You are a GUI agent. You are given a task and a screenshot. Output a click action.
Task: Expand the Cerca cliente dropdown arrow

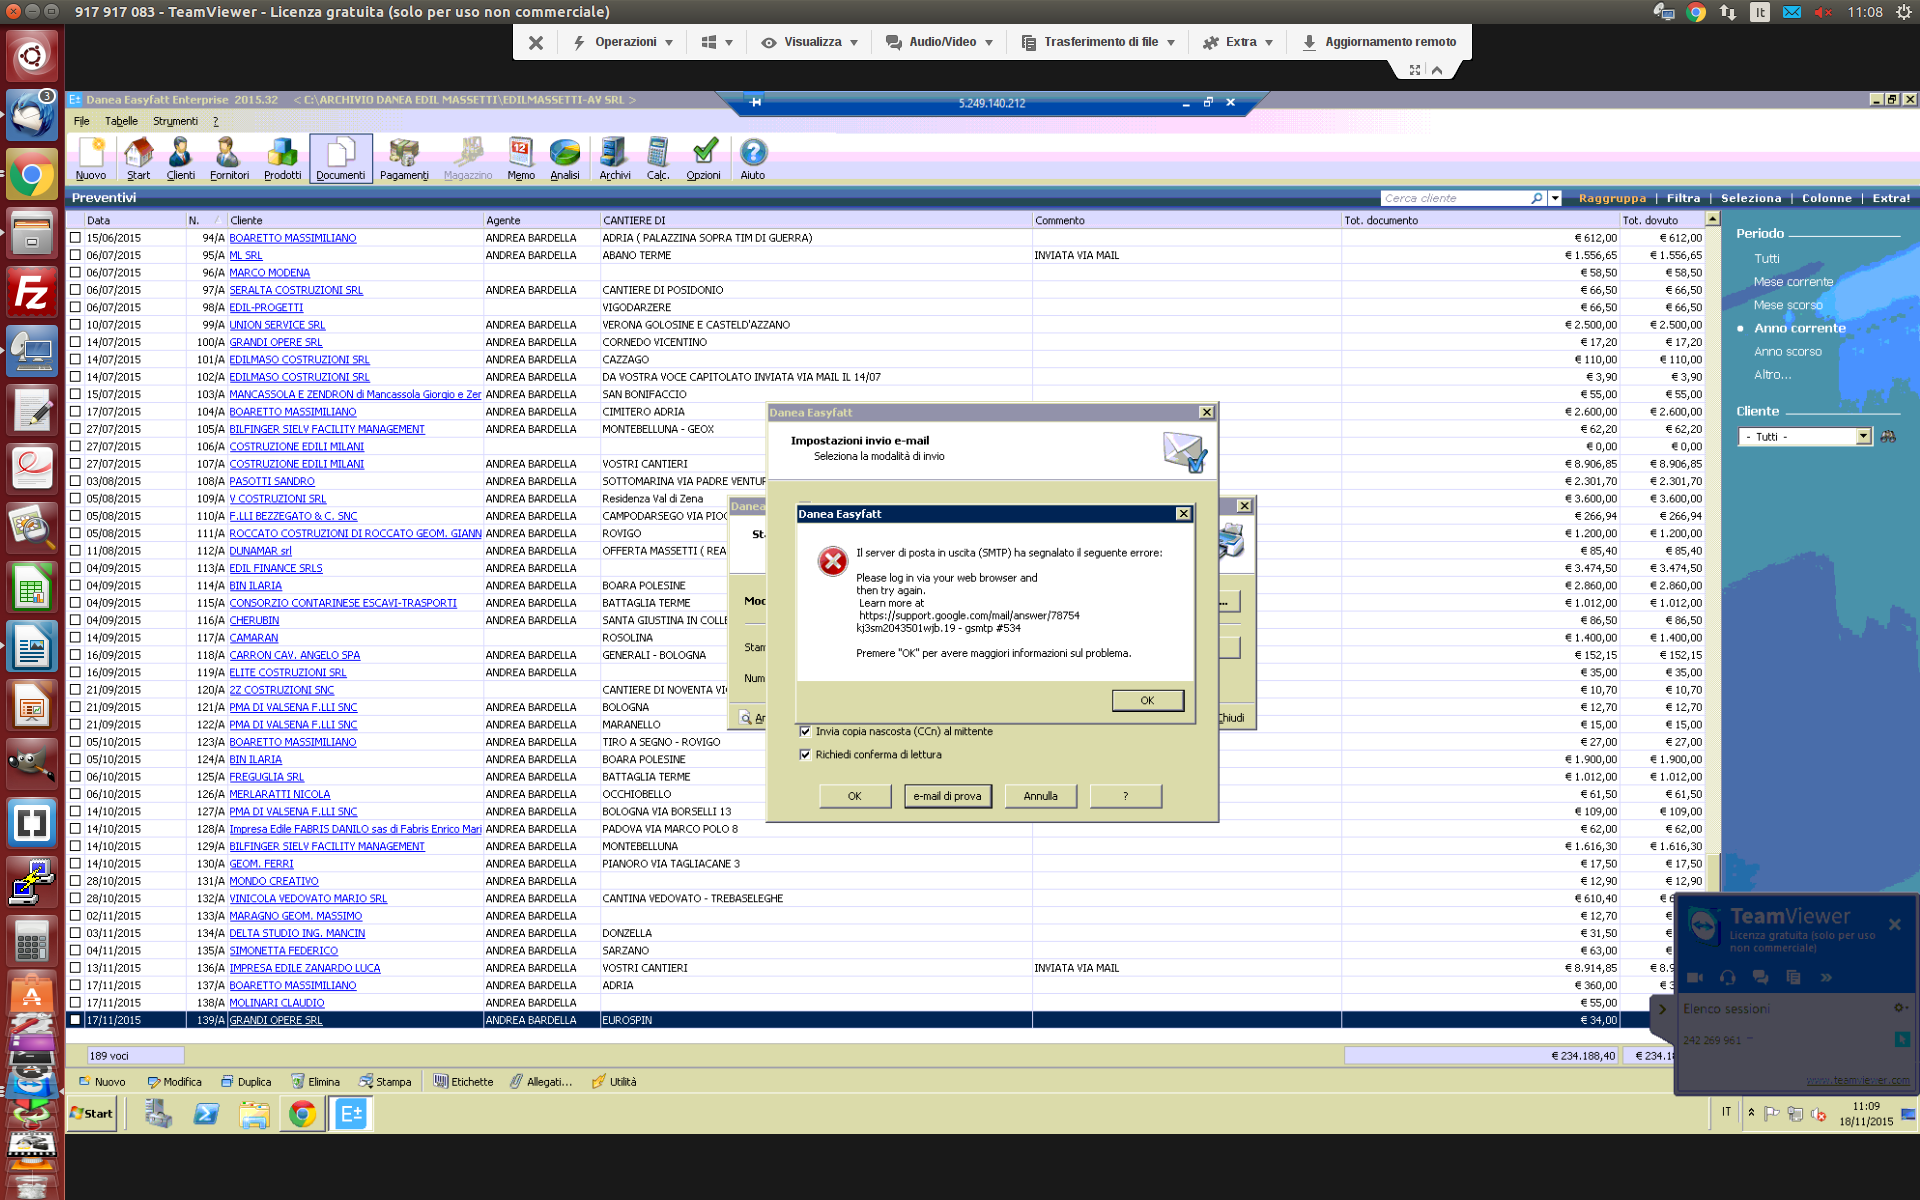tap(1555, 198)
